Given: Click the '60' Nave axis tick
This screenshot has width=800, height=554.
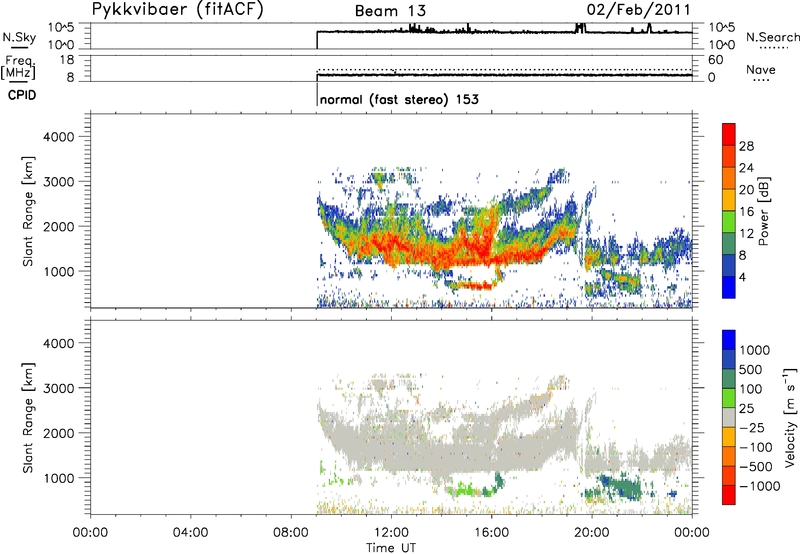Looking at the screenshot, I should (715, 60).
